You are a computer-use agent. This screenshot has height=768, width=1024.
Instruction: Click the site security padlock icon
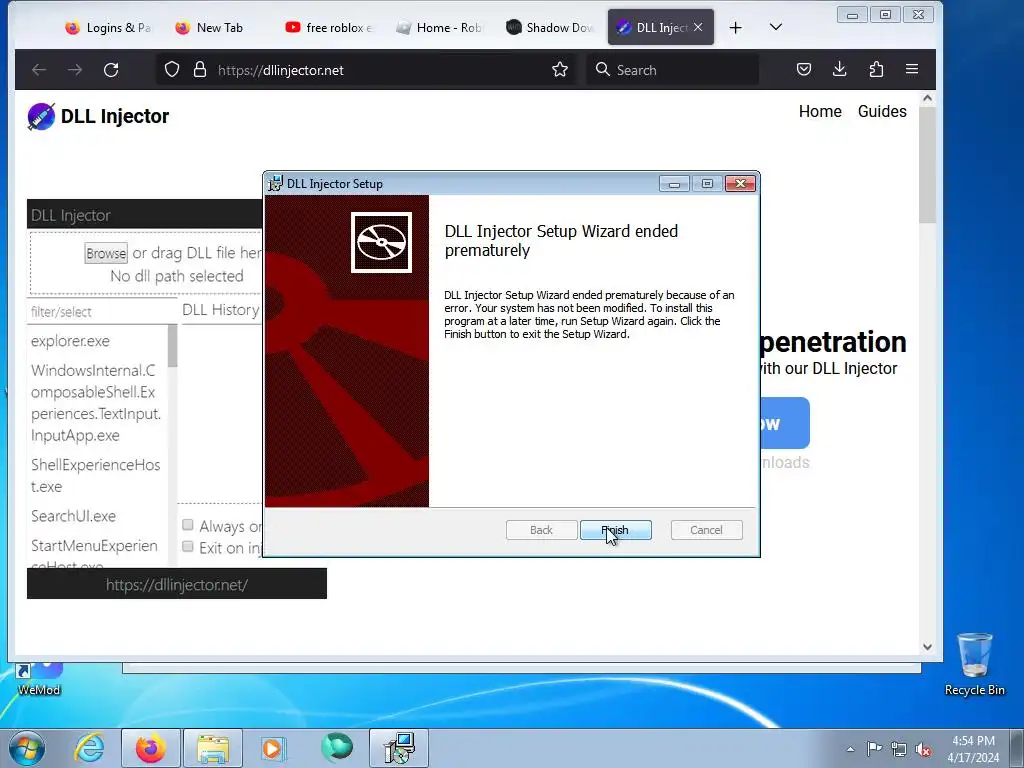point(200,70)
